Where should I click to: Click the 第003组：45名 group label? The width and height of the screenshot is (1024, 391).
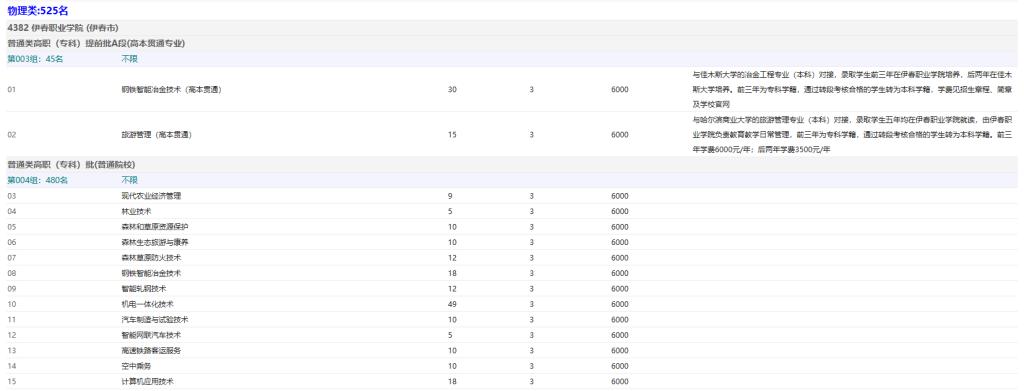35,59
